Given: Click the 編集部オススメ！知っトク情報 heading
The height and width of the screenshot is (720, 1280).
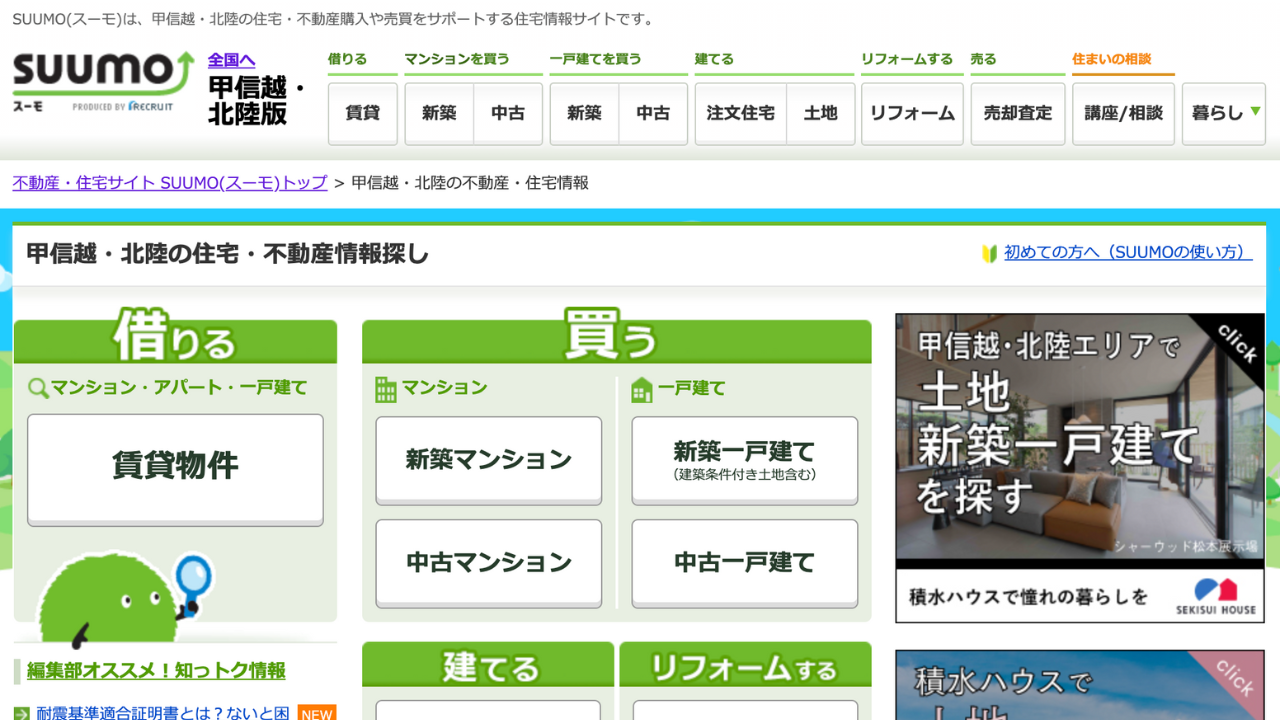Looking at the screenshot, I should click(x=156, y=670).
